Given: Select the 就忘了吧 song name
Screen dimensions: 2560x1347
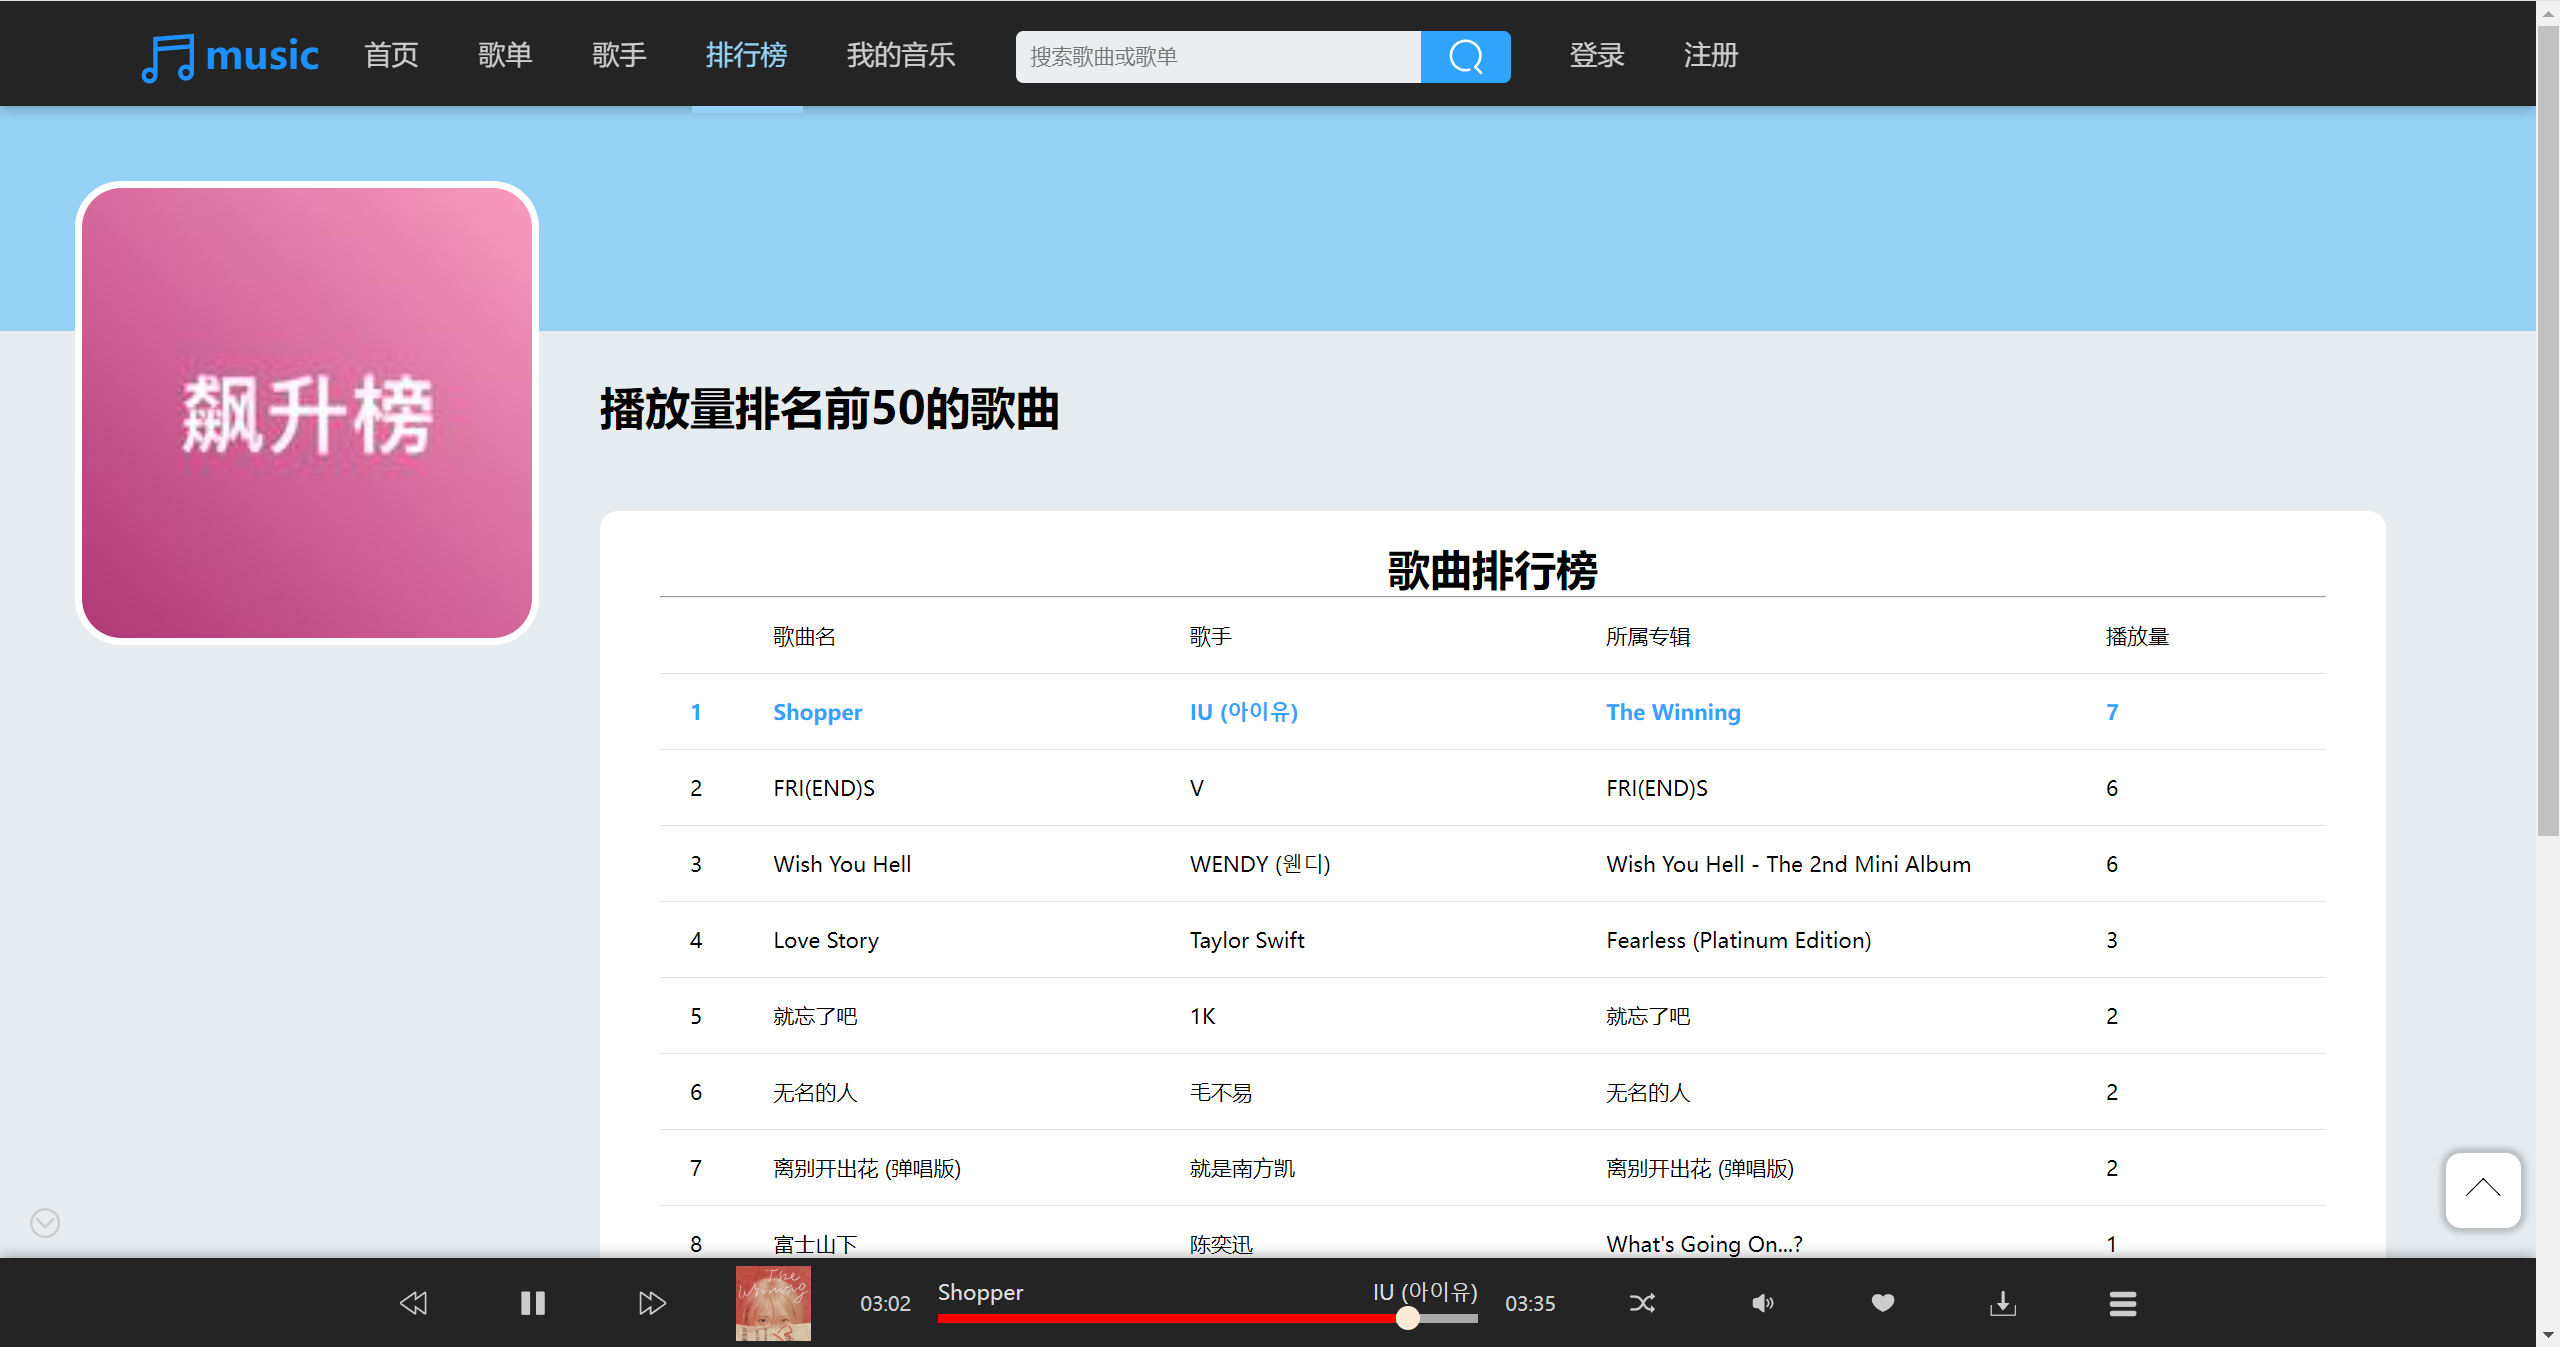Looking at the screenshot, I should tap(815, 1016).
